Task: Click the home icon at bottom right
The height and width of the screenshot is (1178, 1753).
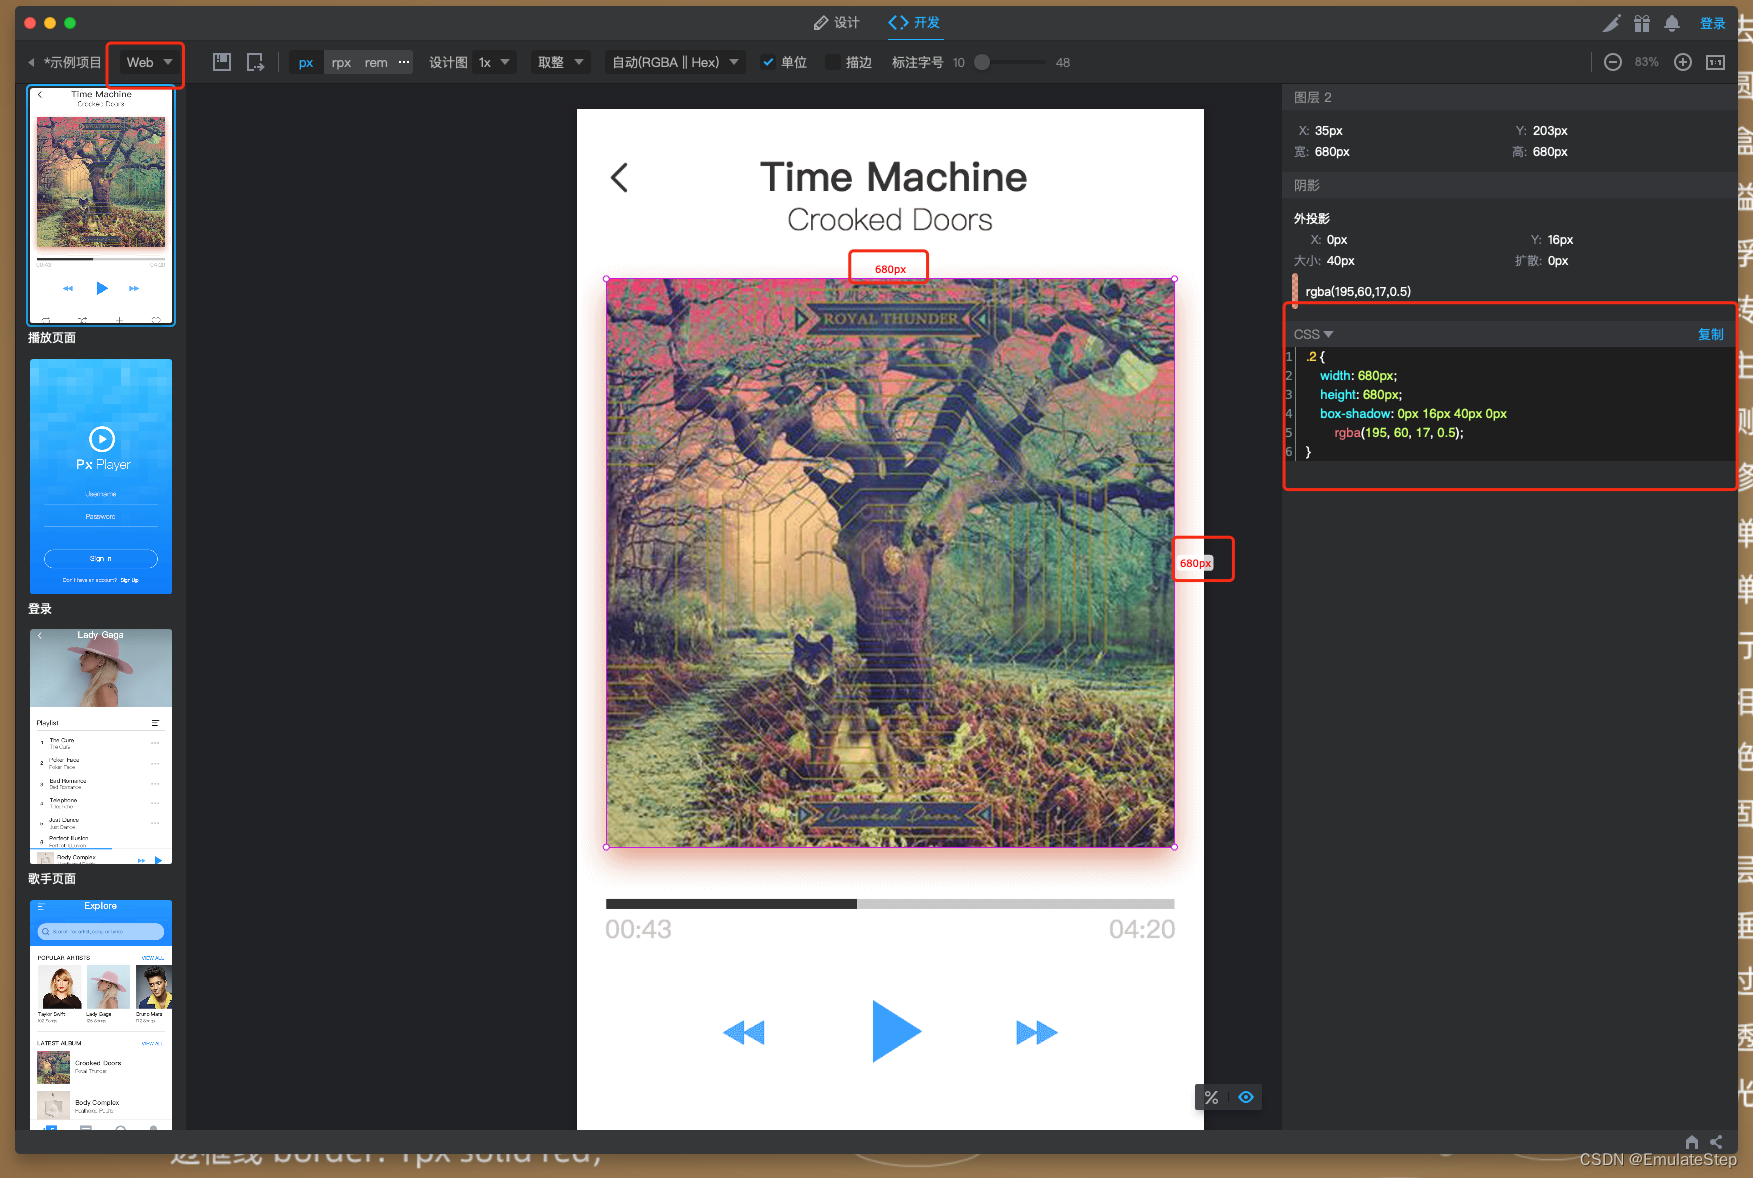Action: [1692, 1142]
